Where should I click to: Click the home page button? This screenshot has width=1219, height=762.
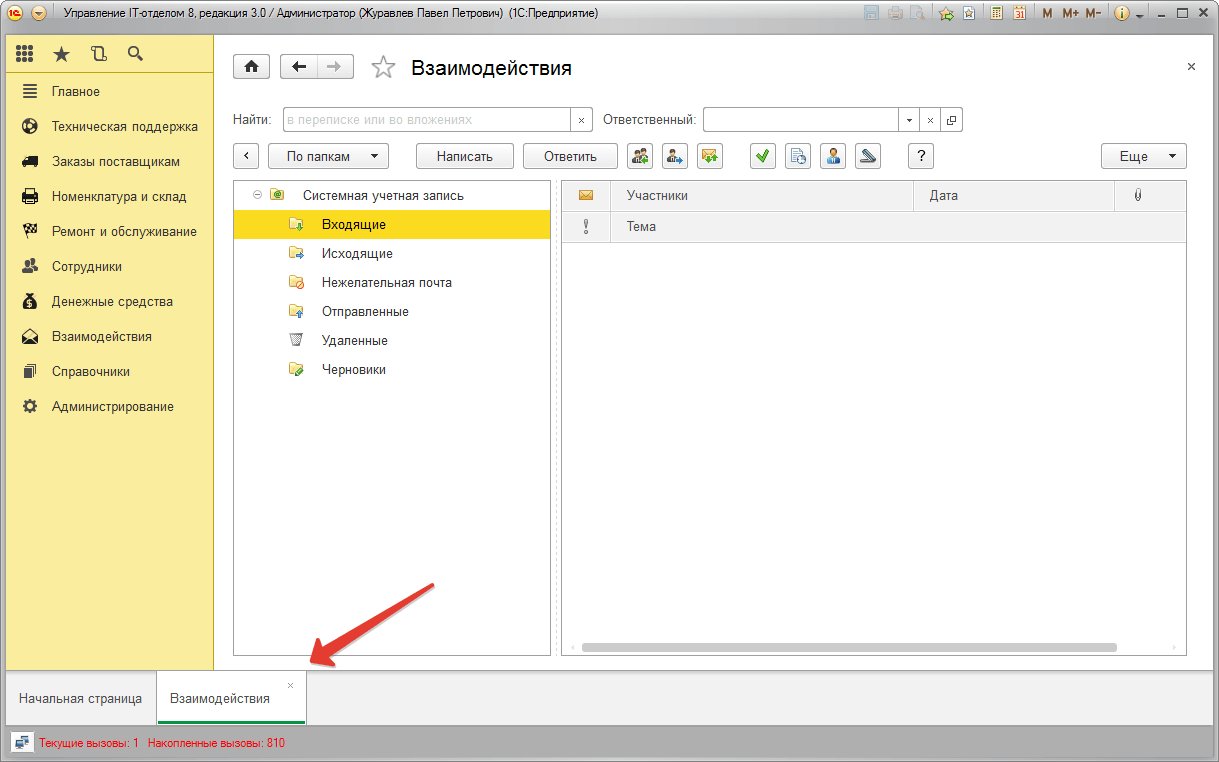[x=251, y=67]
